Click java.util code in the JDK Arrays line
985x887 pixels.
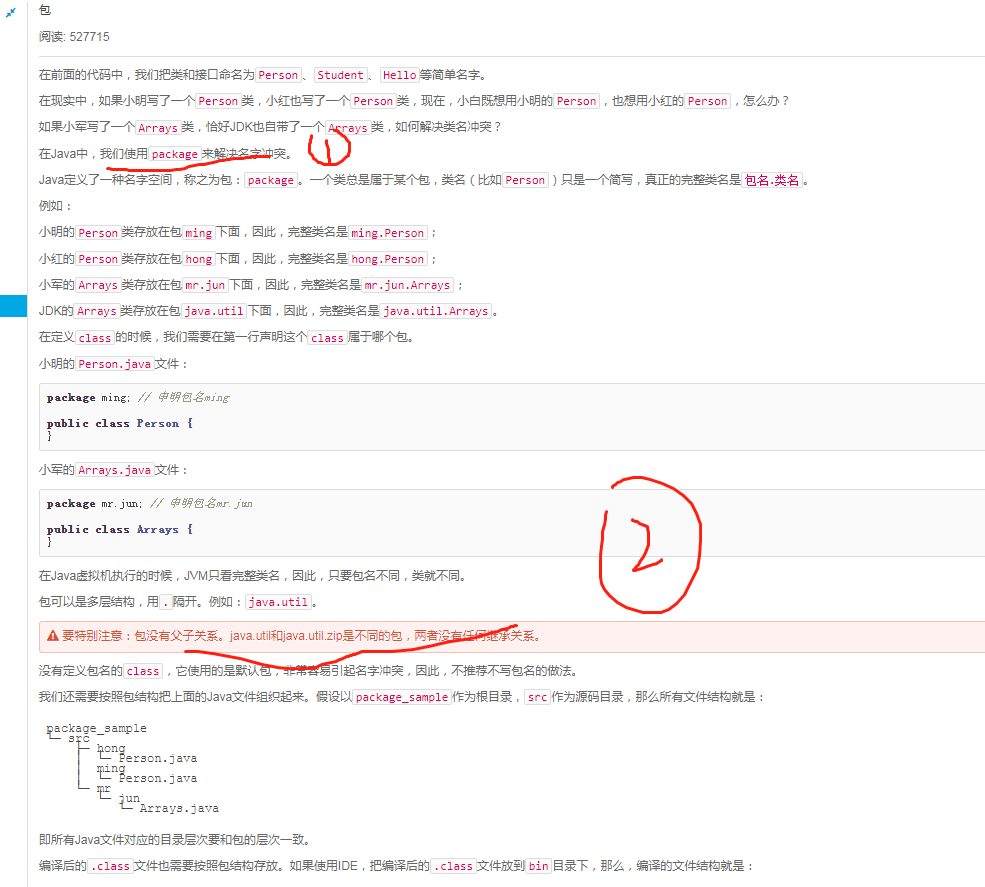point(214,311)
